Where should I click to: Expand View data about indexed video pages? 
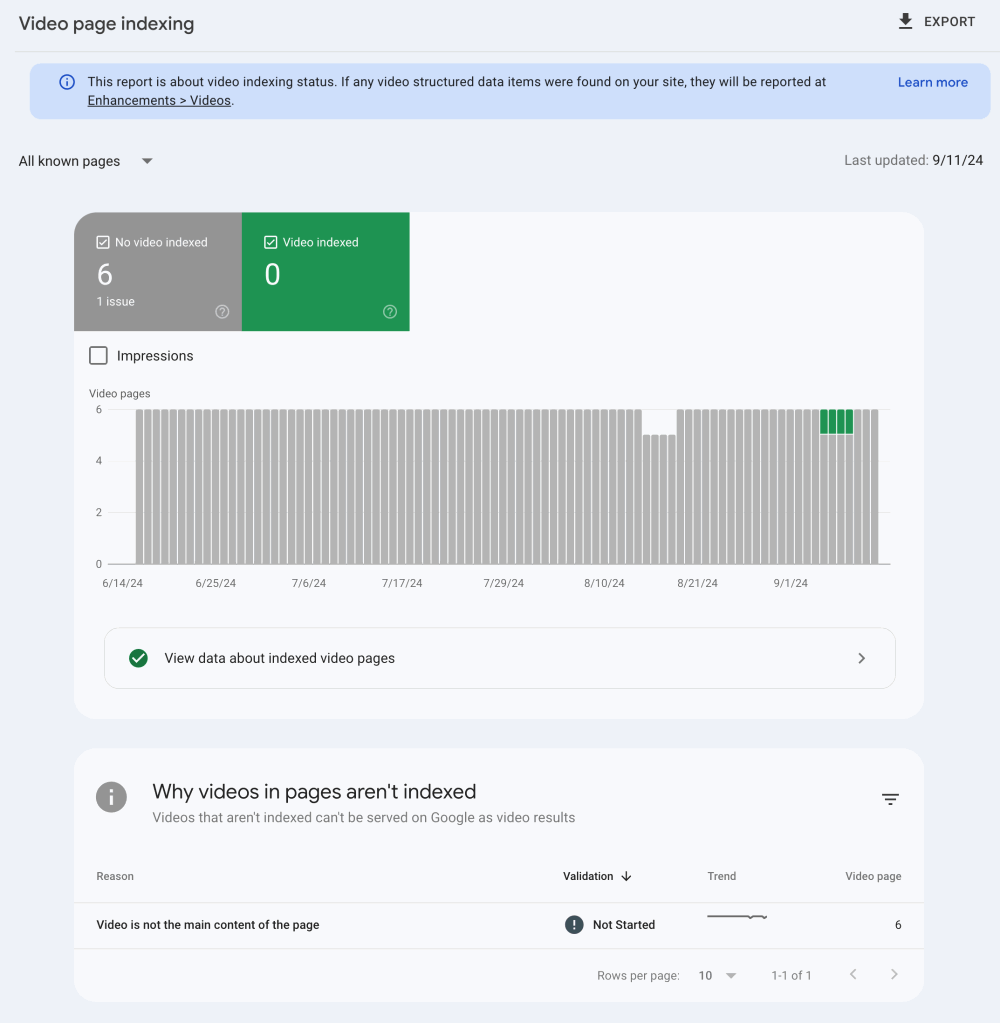(500, 658)
